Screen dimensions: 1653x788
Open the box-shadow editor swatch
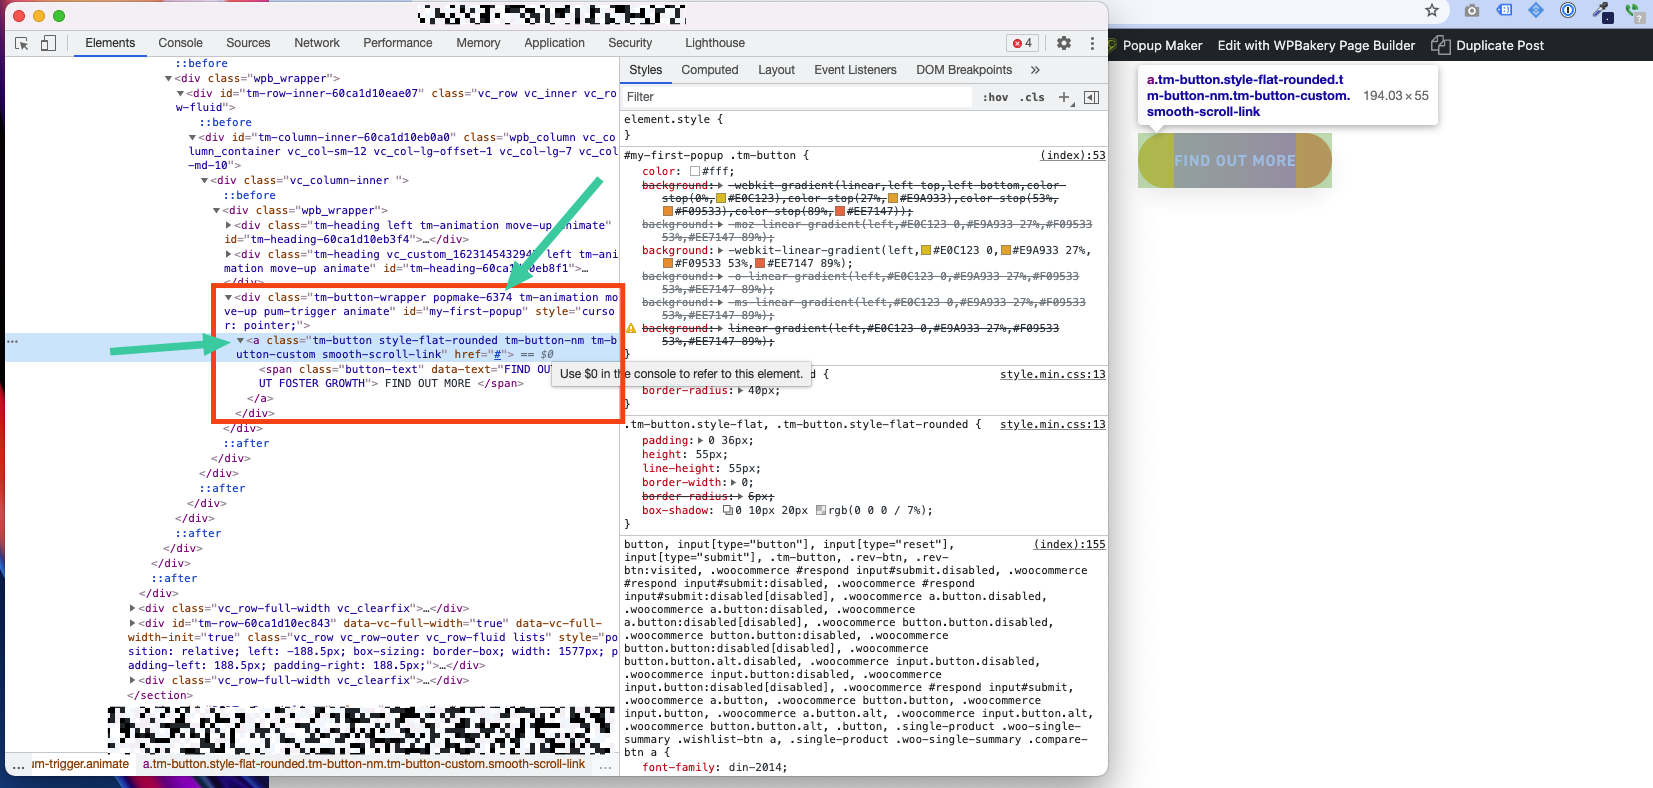[728, 510]
